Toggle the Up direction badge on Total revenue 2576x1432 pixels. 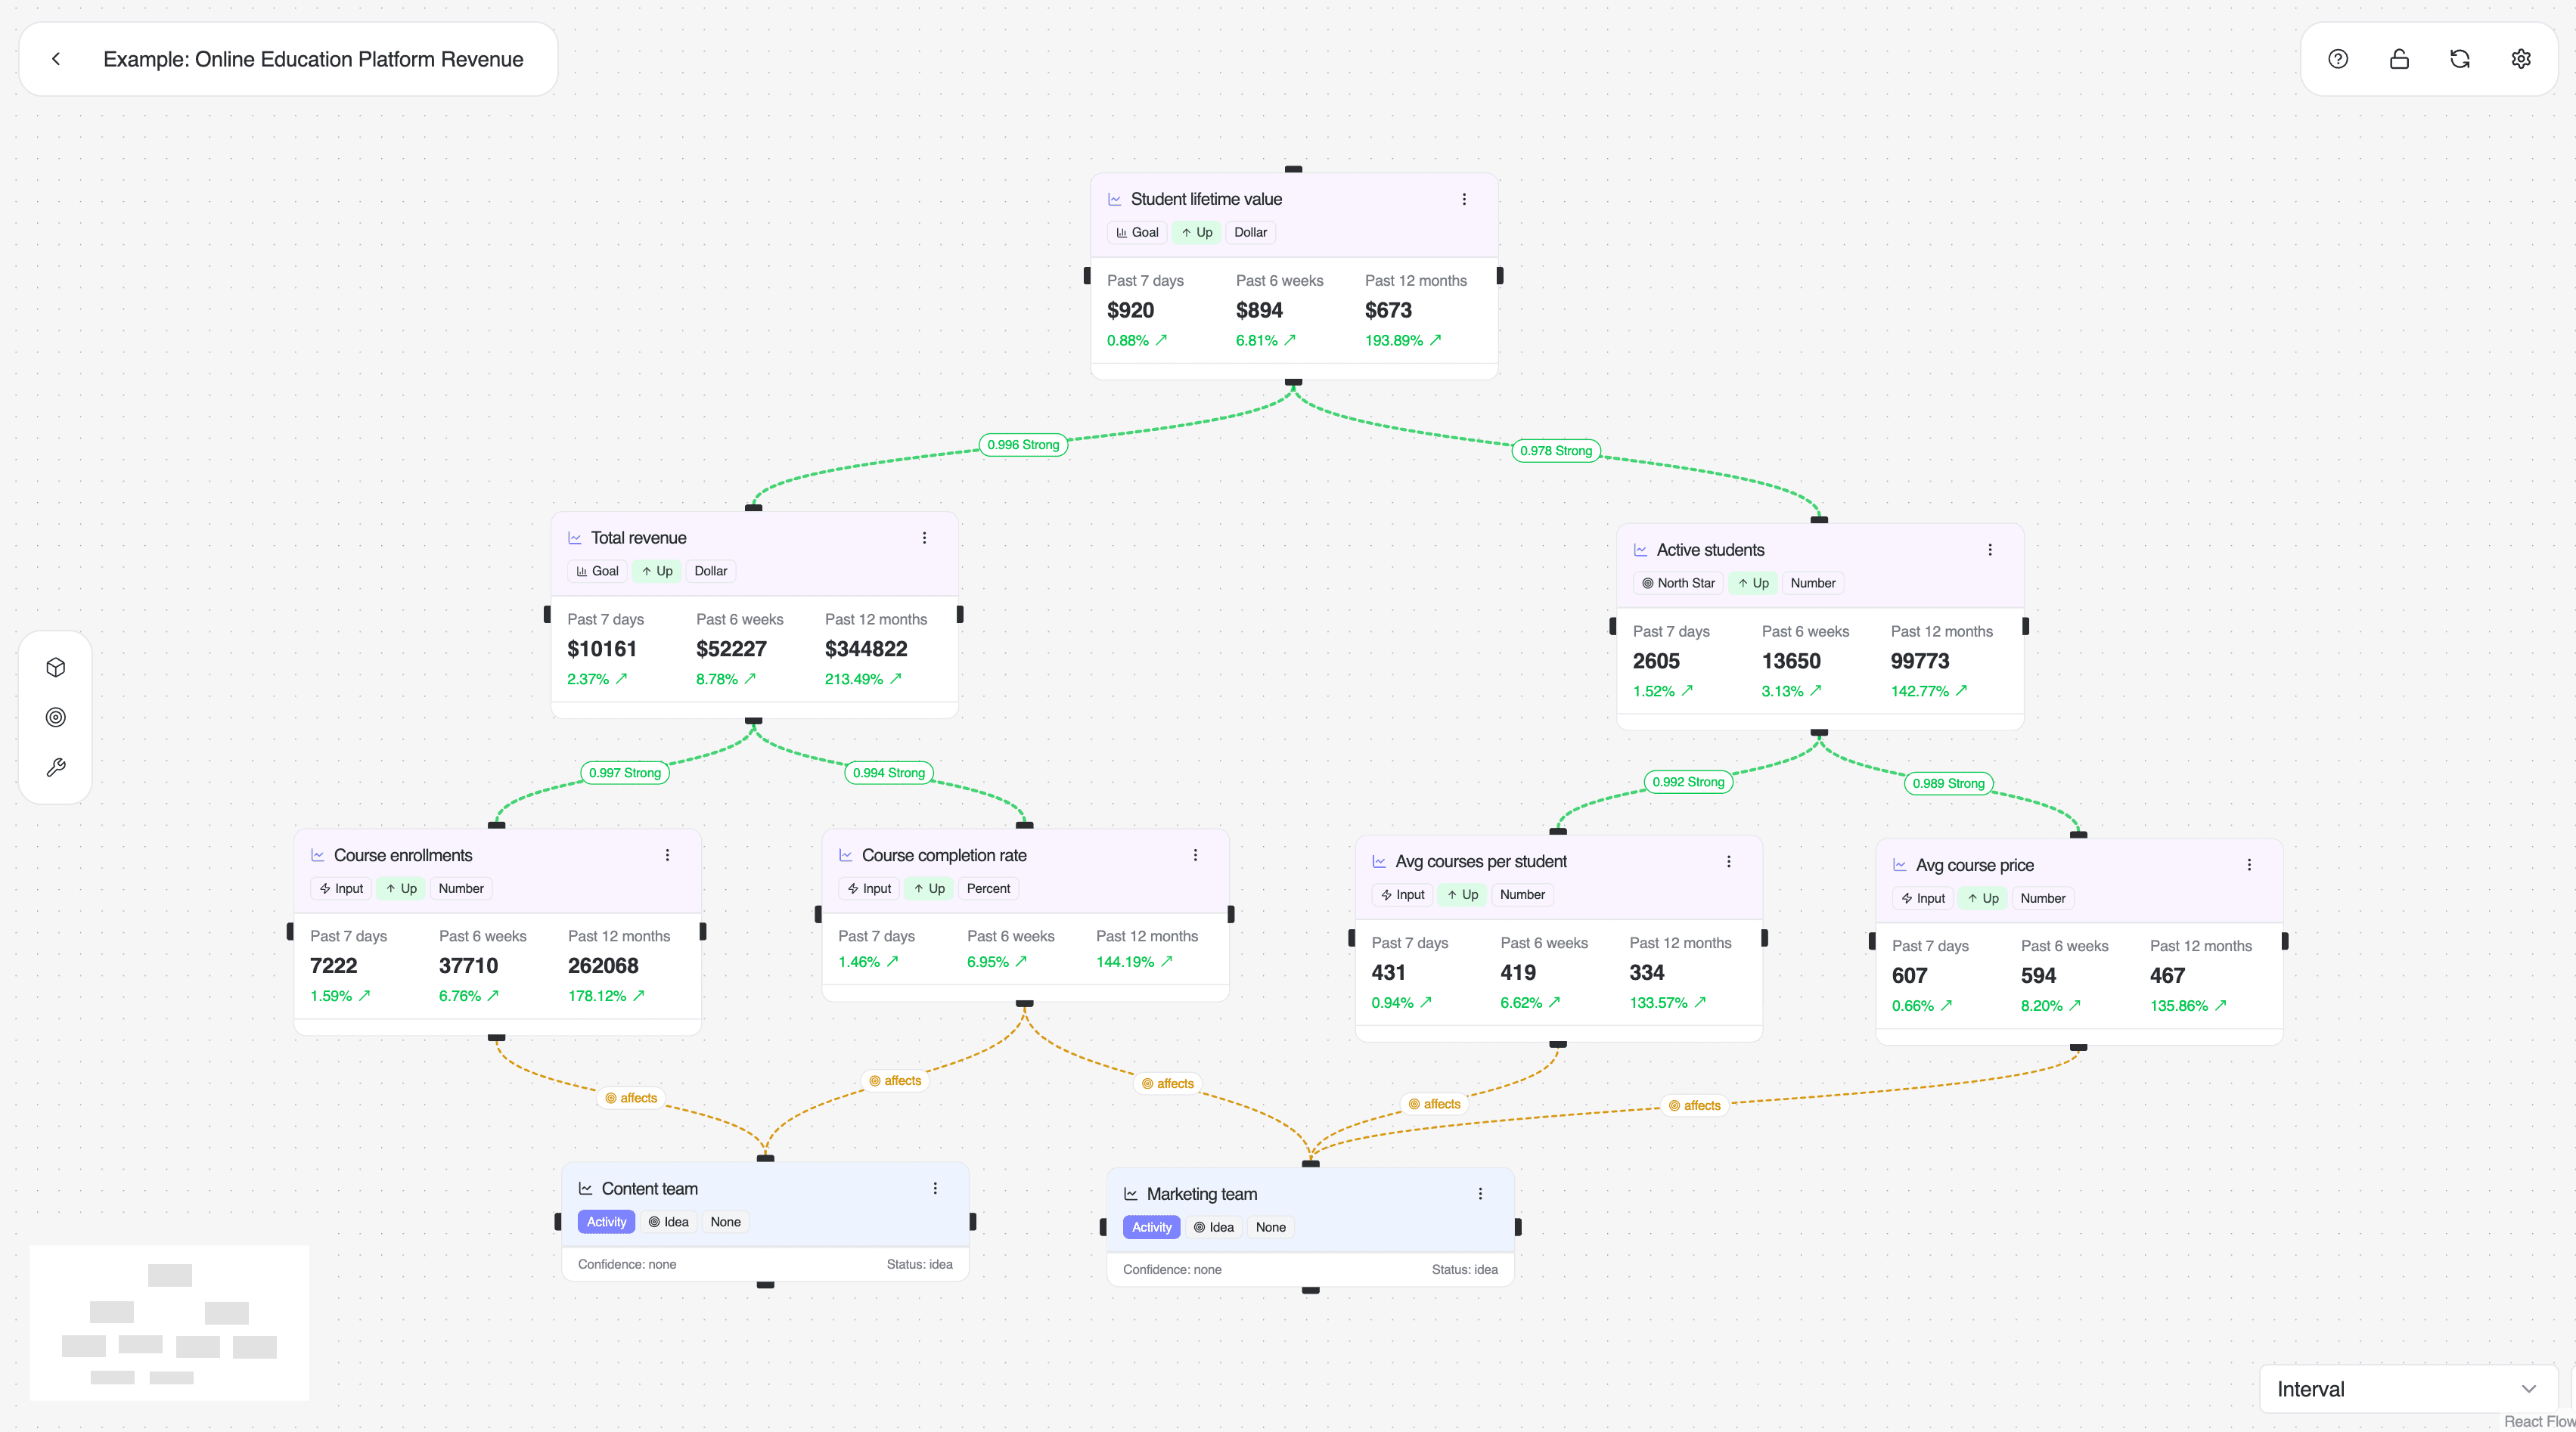coord(657,570)
